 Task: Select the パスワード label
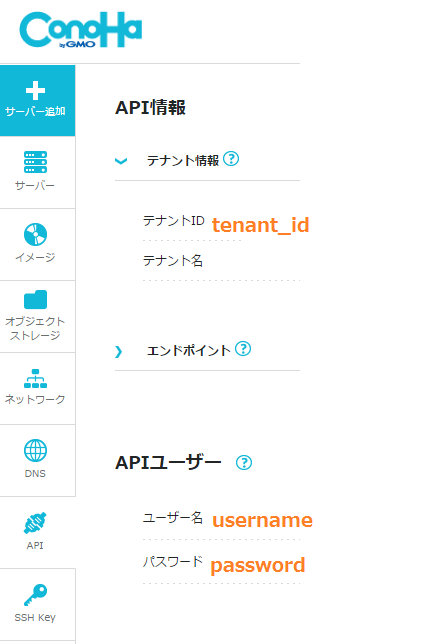click(x=172, y=561)
